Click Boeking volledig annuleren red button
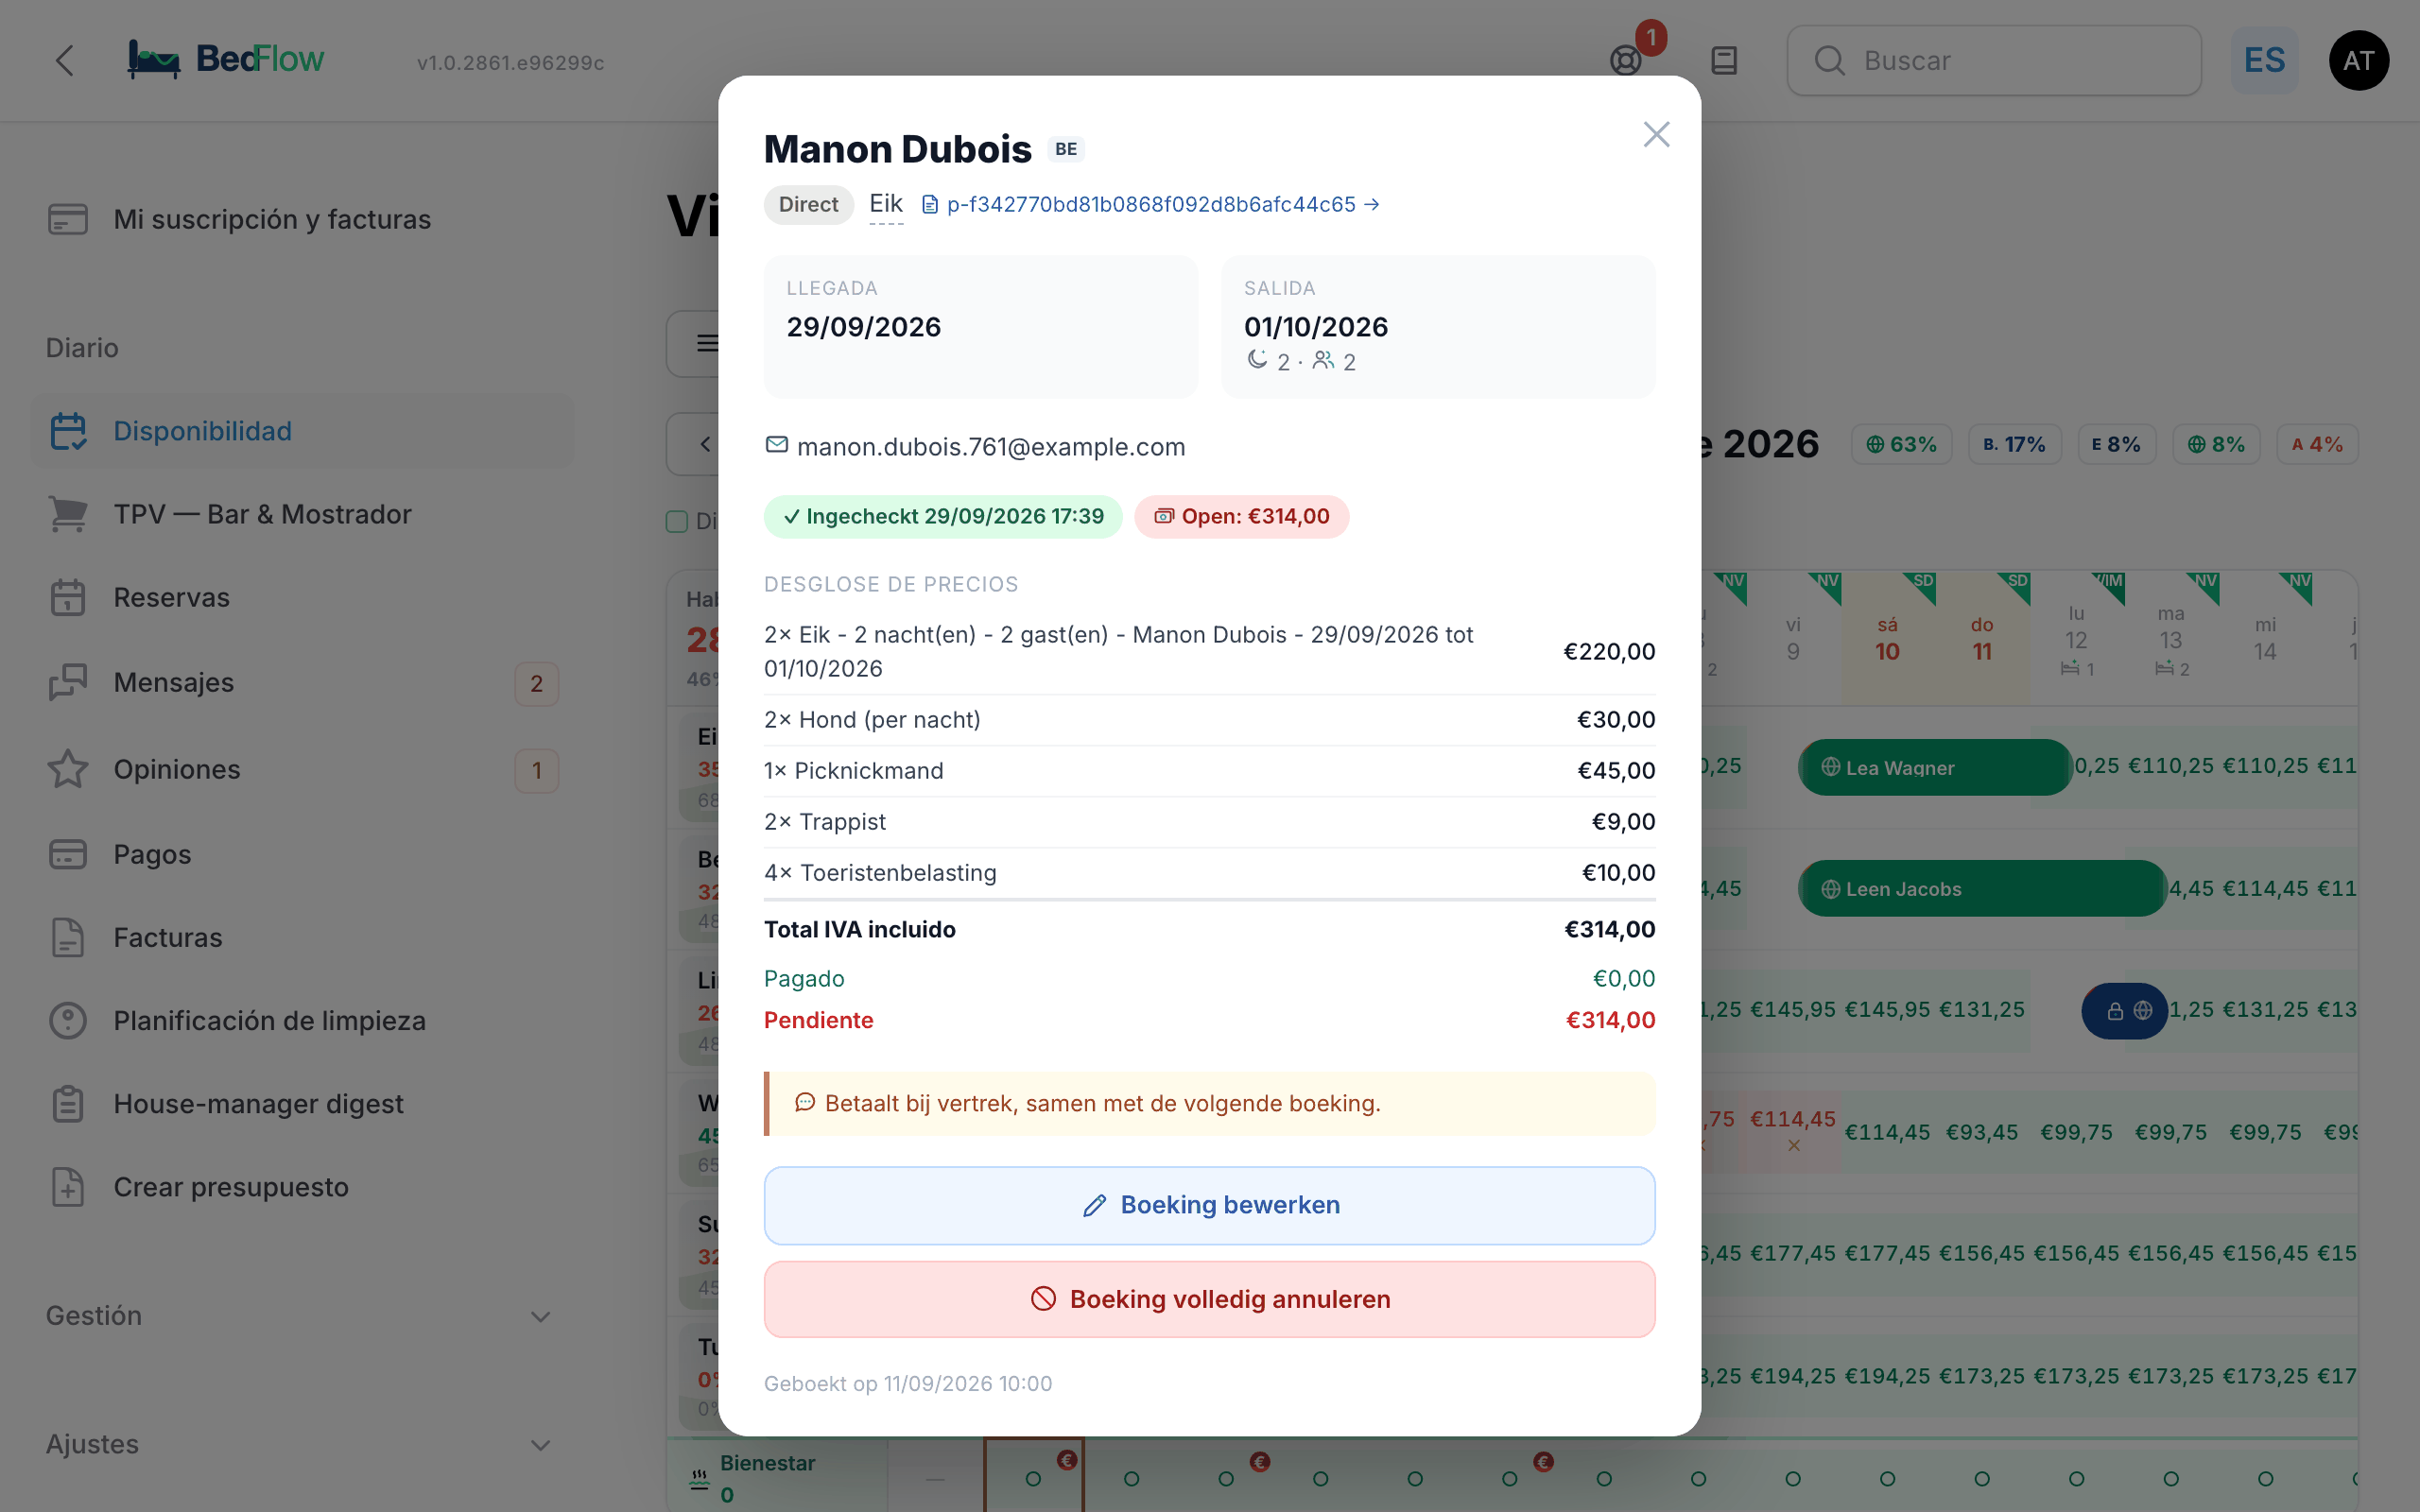2420x1512 pixels. coord(1209,1299)
